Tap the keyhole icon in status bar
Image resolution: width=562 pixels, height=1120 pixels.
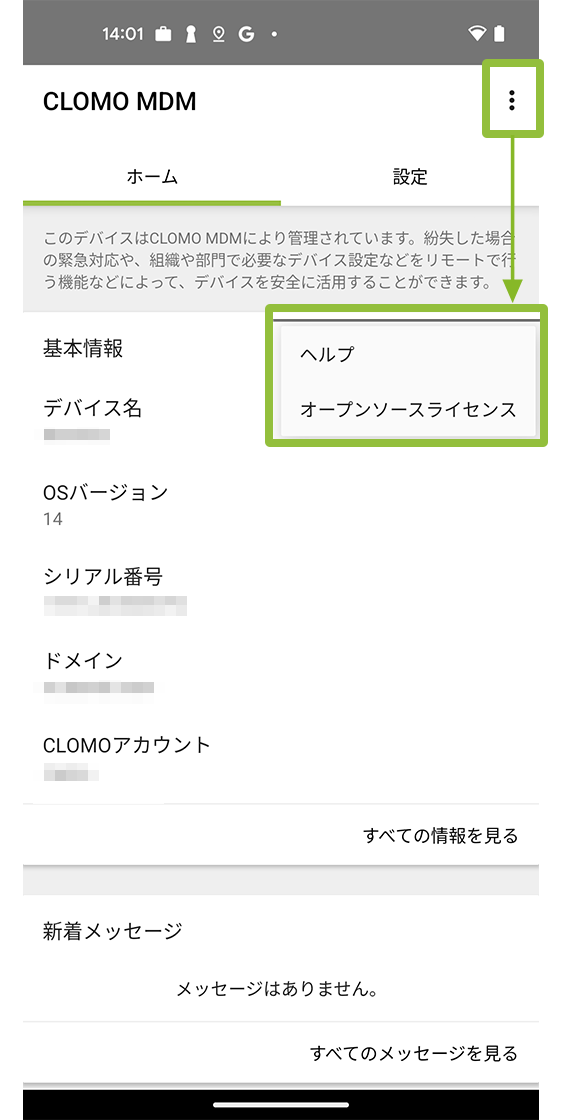[x=191, y=34]
